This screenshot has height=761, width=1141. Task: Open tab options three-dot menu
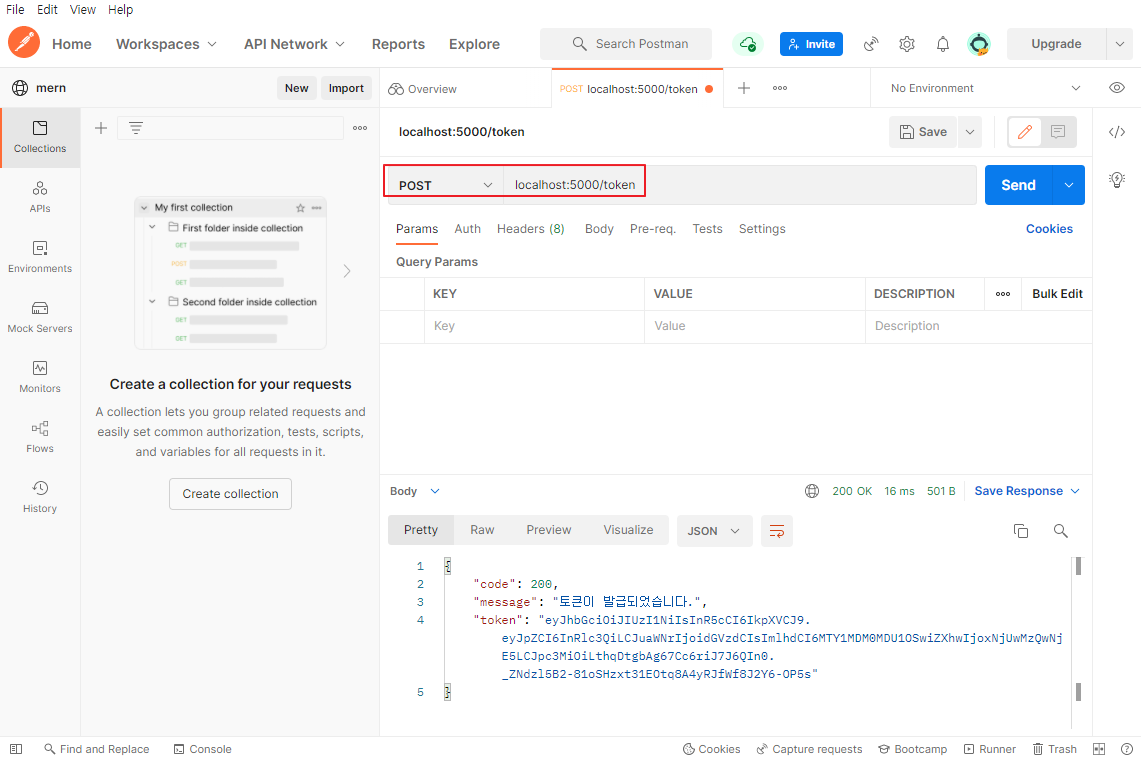click(x=780, y=88)
